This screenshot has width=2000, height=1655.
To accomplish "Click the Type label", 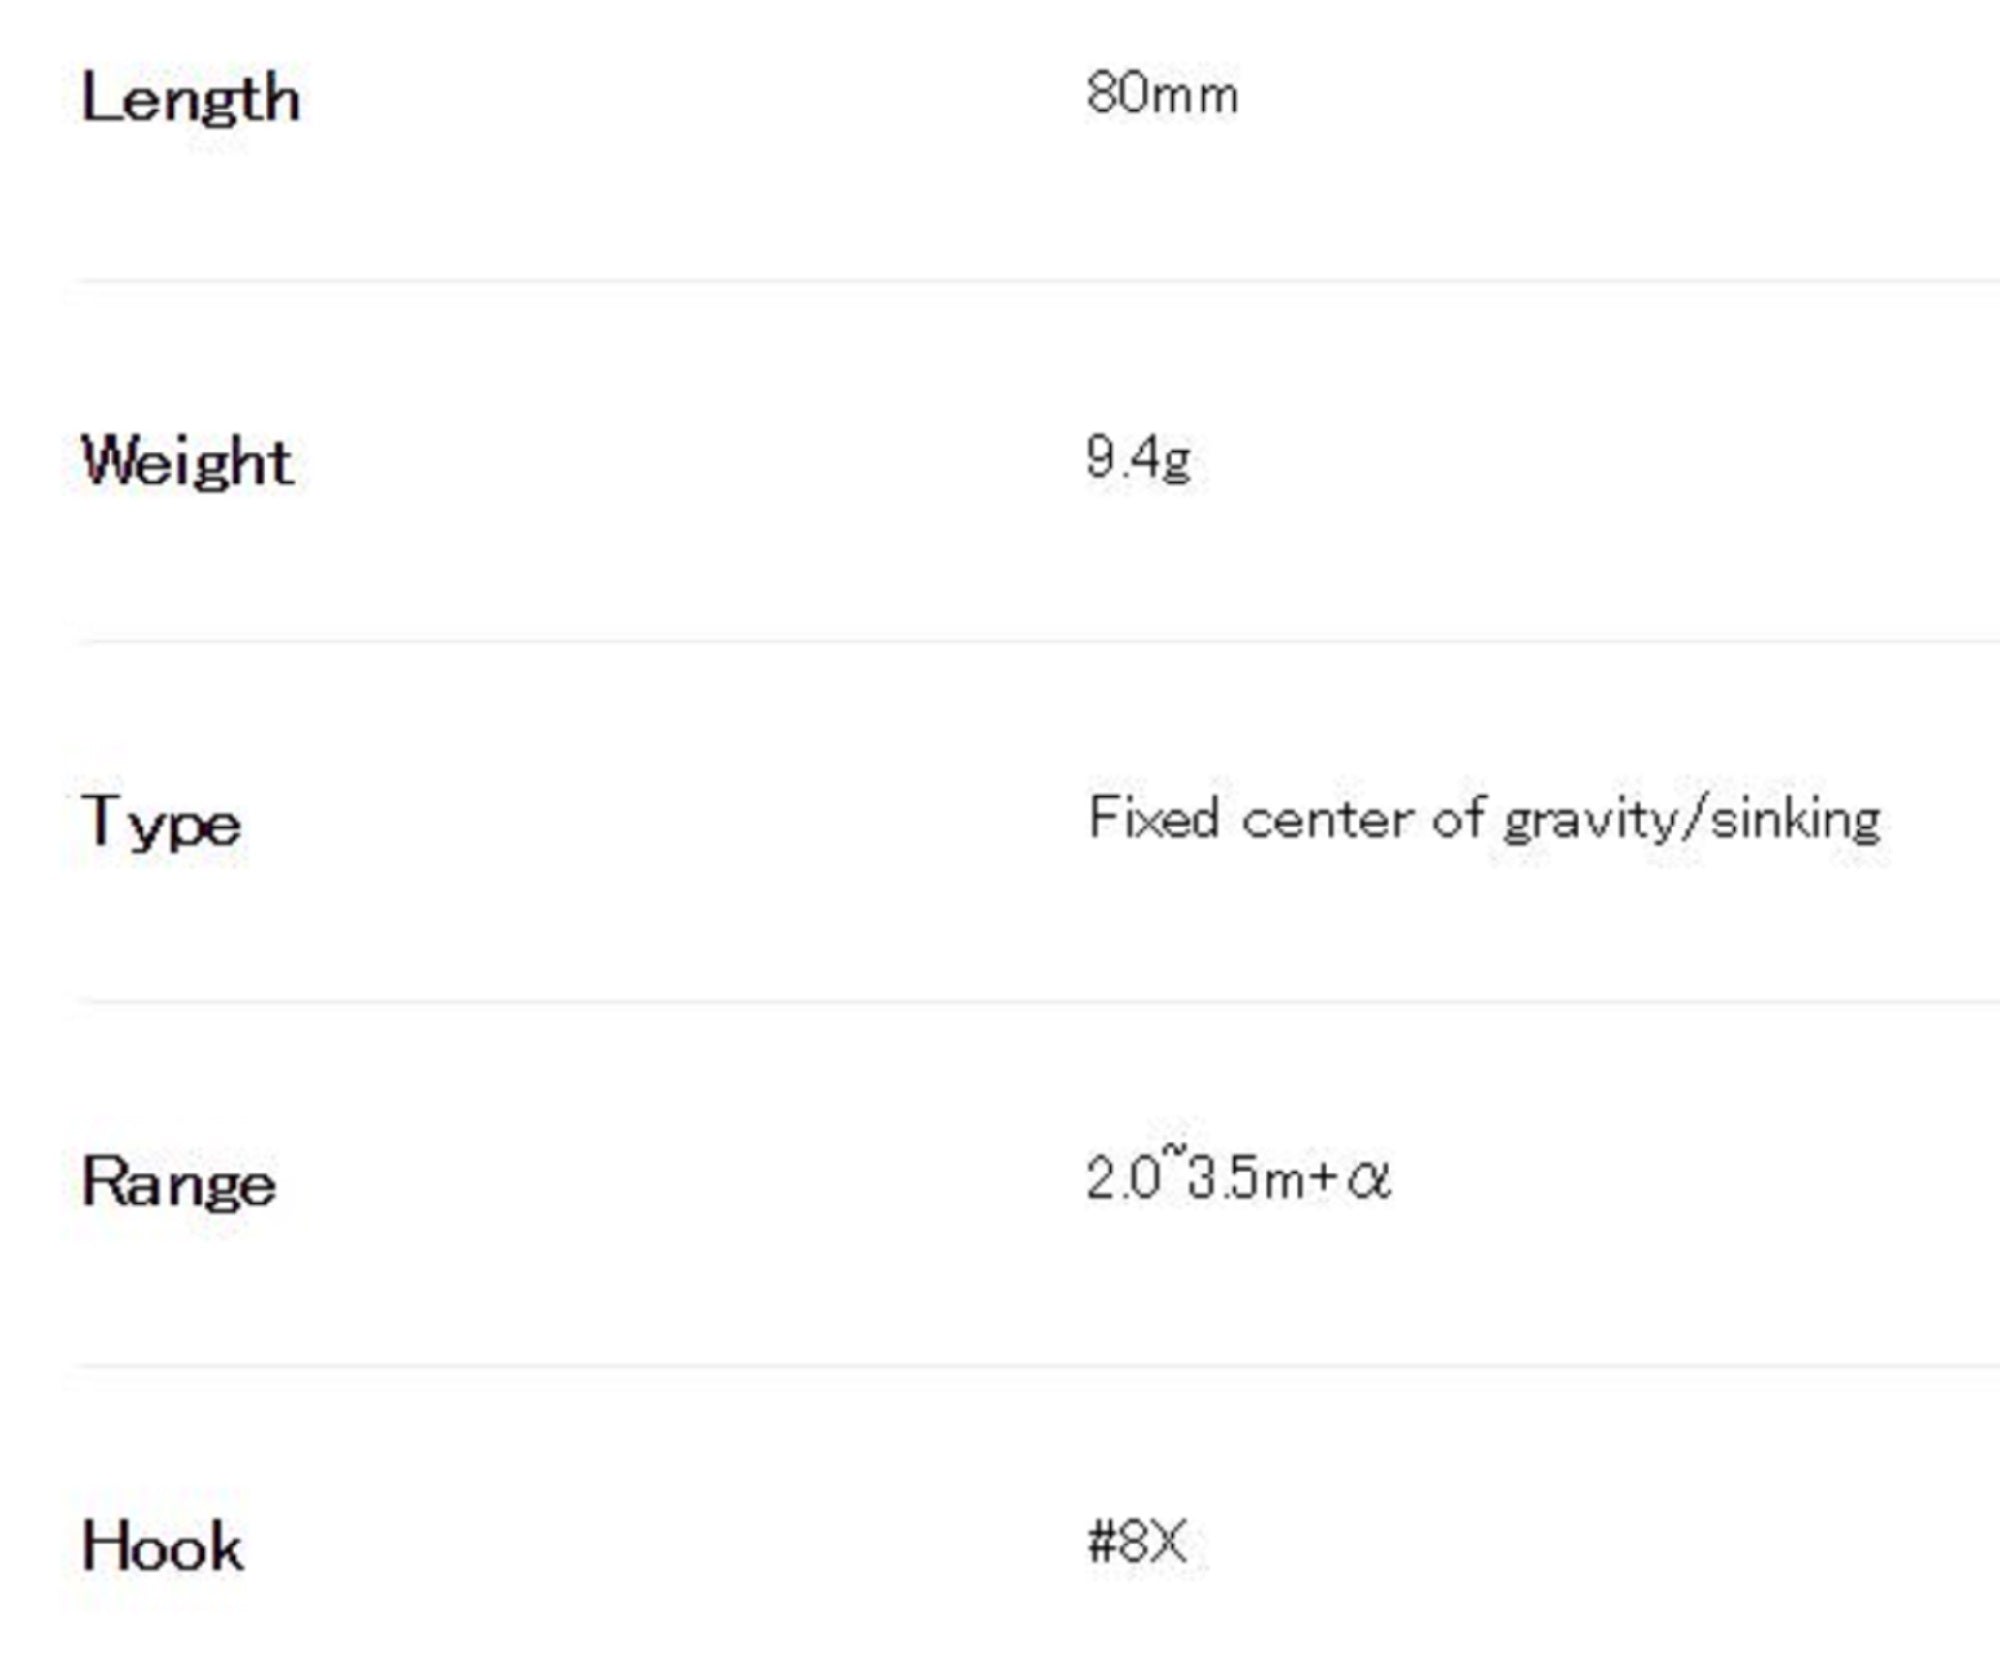I will [x=161, y=823].
